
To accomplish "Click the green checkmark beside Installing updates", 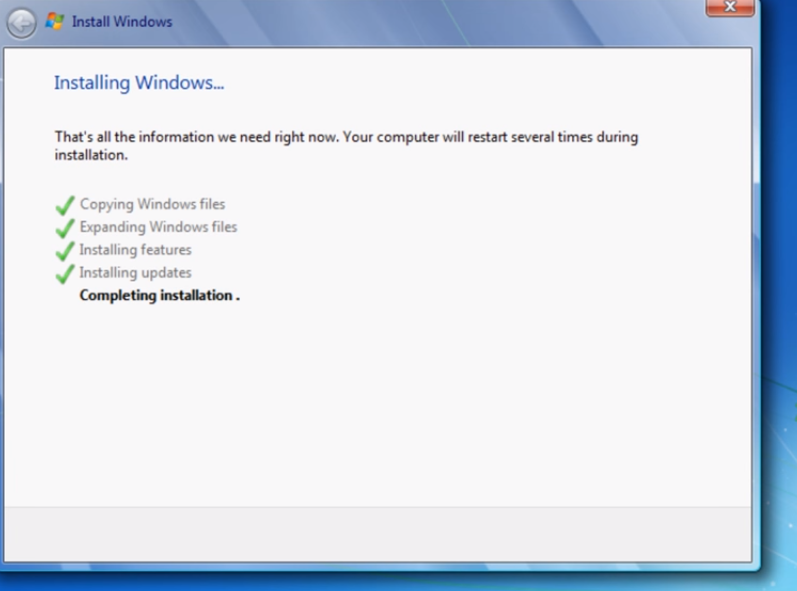I will point(65,274).
